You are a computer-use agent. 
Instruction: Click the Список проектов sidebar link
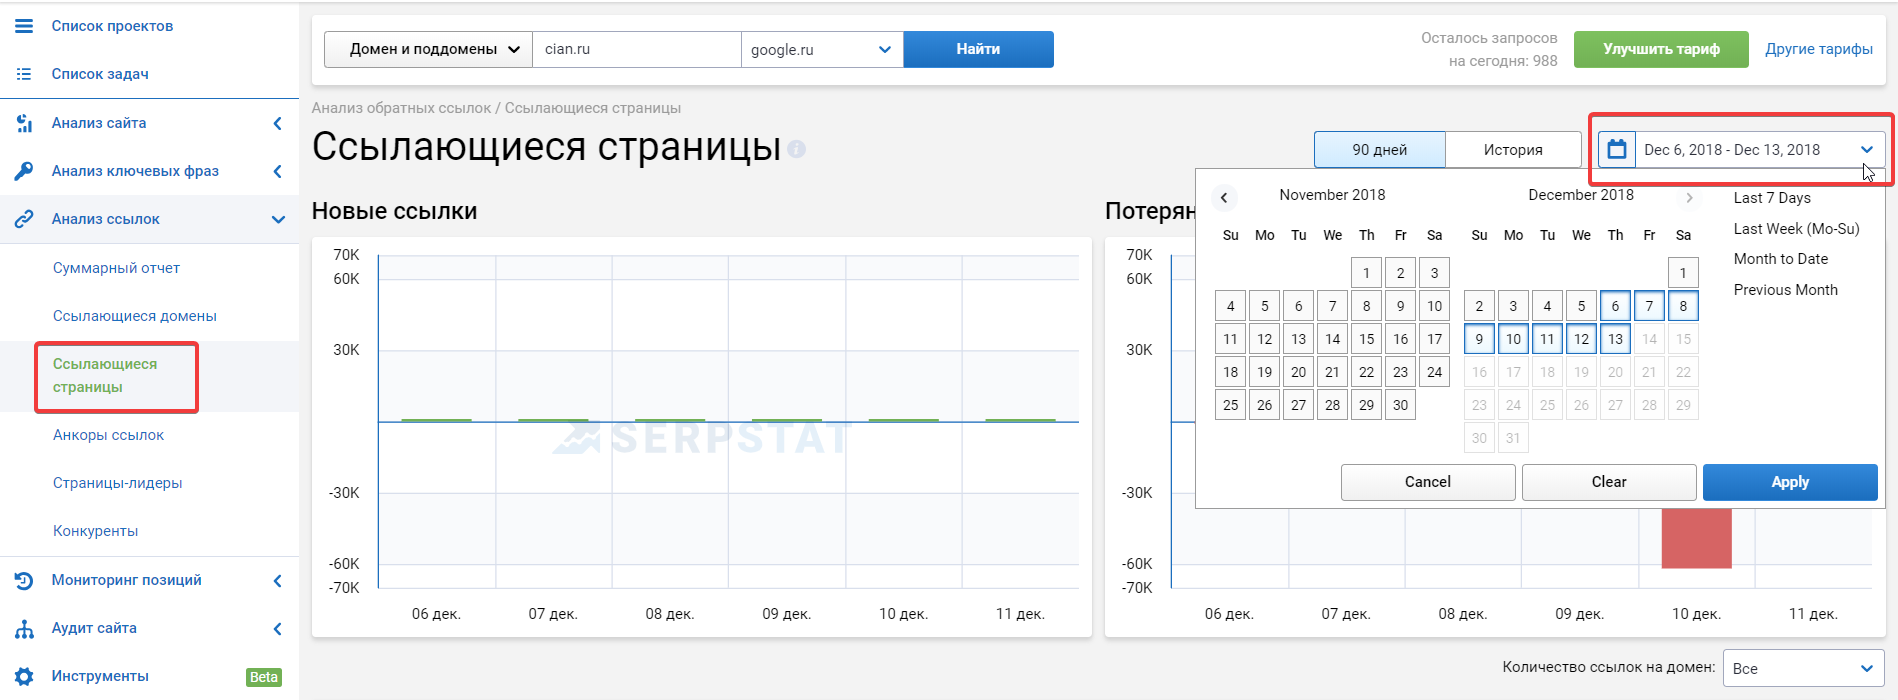(112, 26)
